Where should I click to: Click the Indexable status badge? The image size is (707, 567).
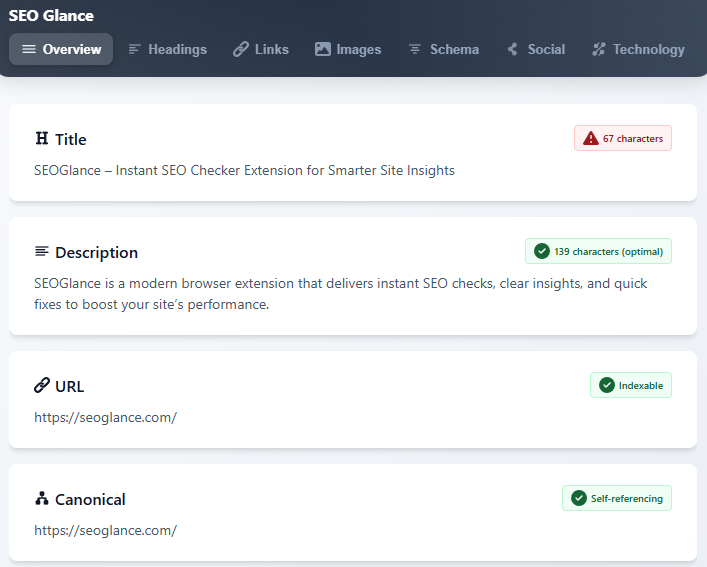pyautogui.click(x=631, y=385)
